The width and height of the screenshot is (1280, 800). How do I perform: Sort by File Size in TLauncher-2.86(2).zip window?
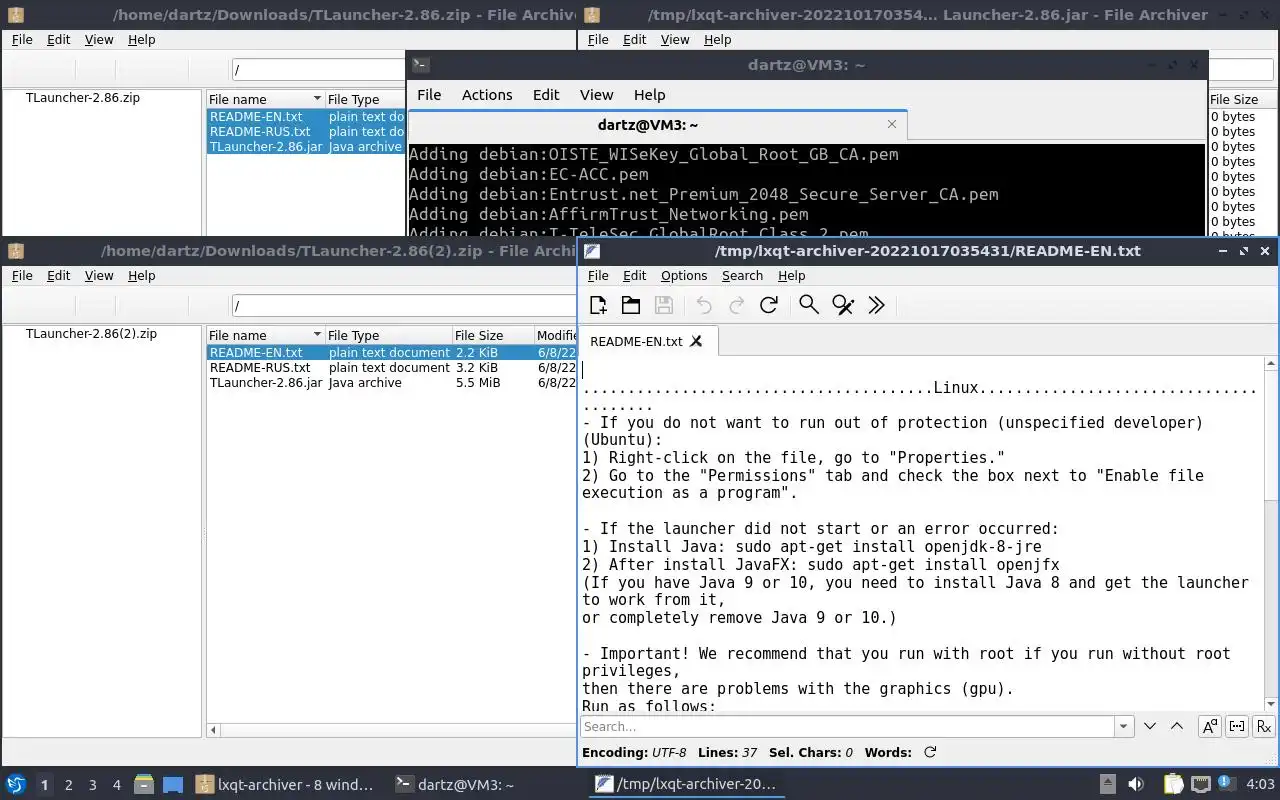[x=492, y=336]
